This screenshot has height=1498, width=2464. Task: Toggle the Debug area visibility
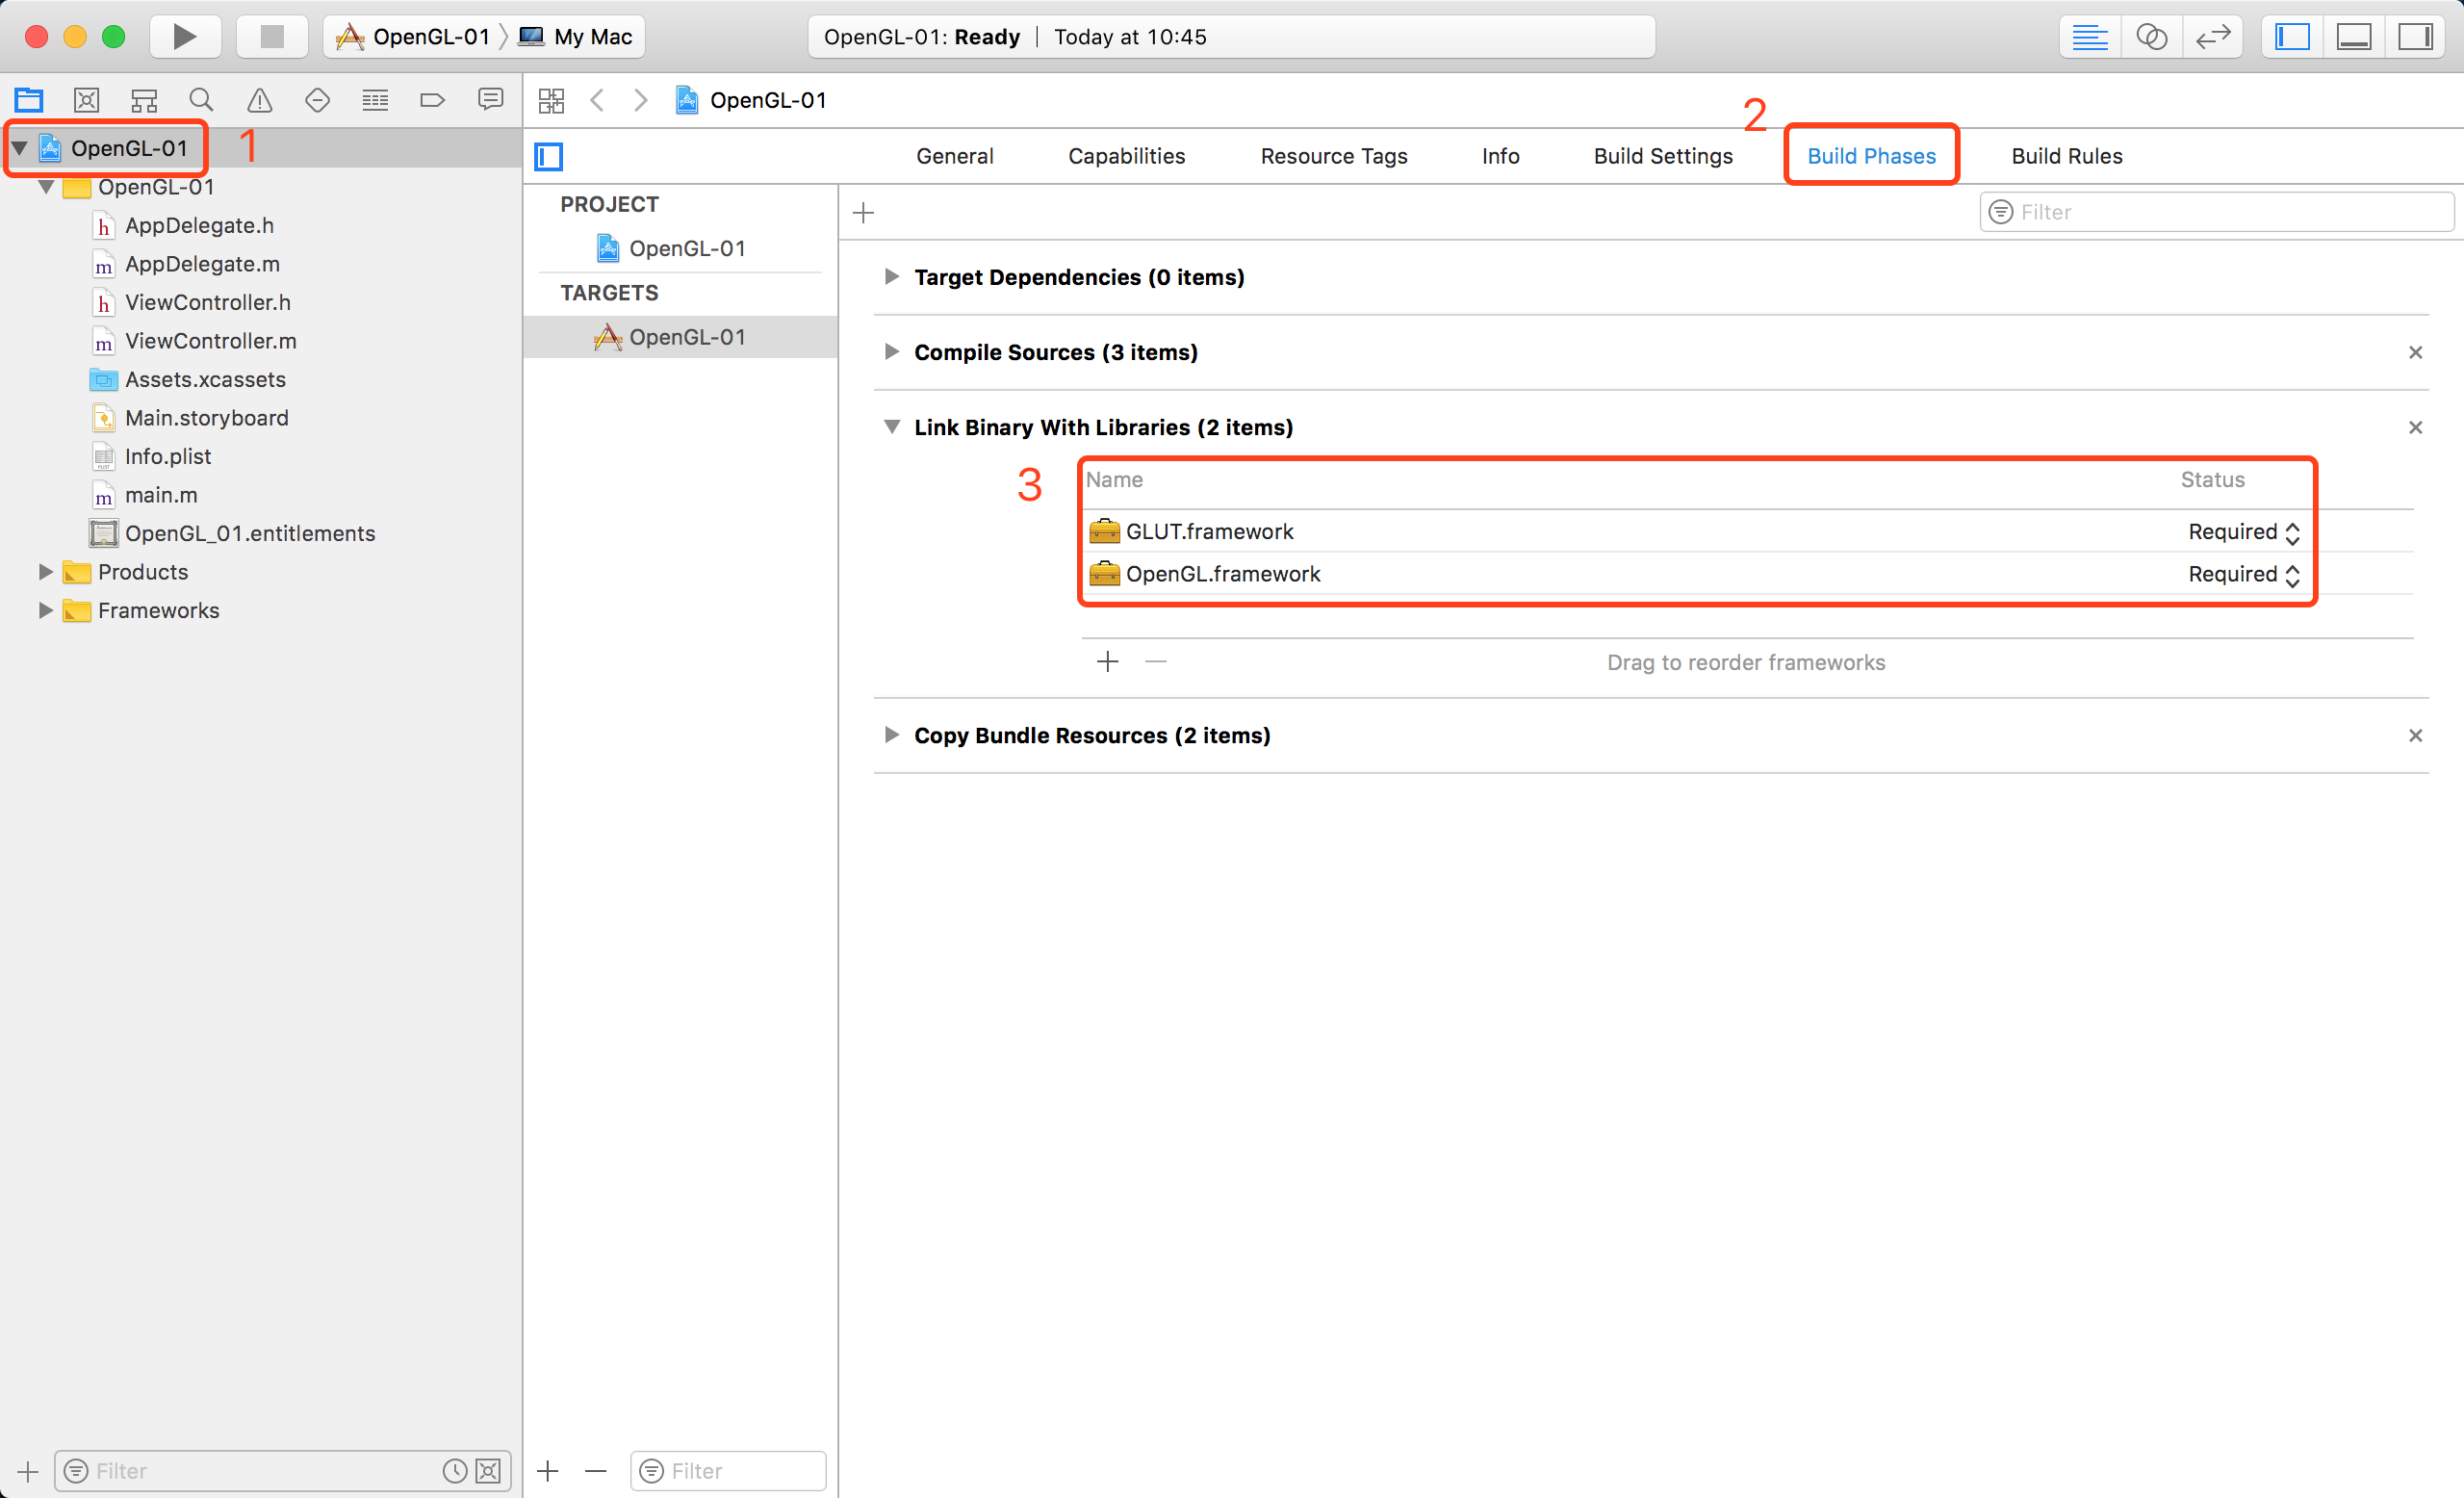[x=2354, y=37]
